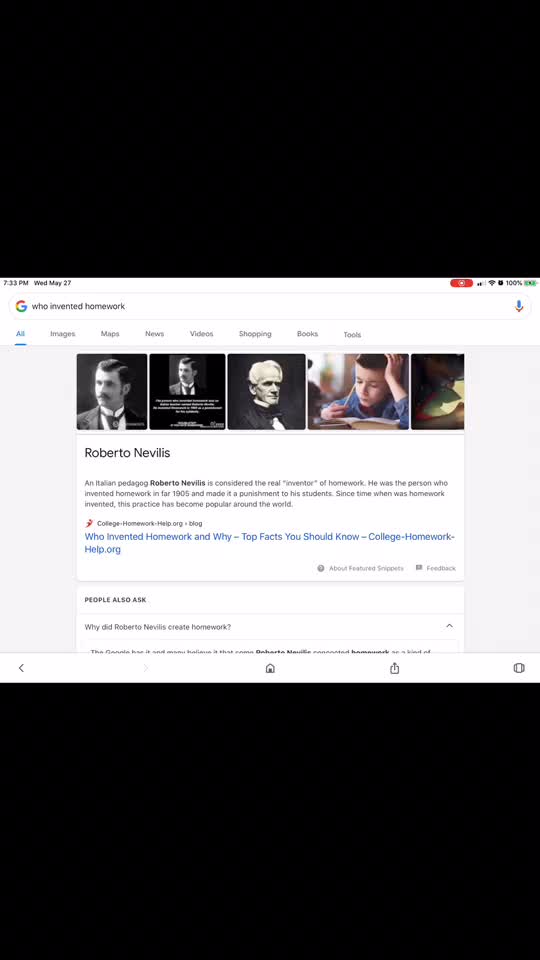540x960 pixels.
Task: Tap the microphone voice search icon
Action: 519,306
